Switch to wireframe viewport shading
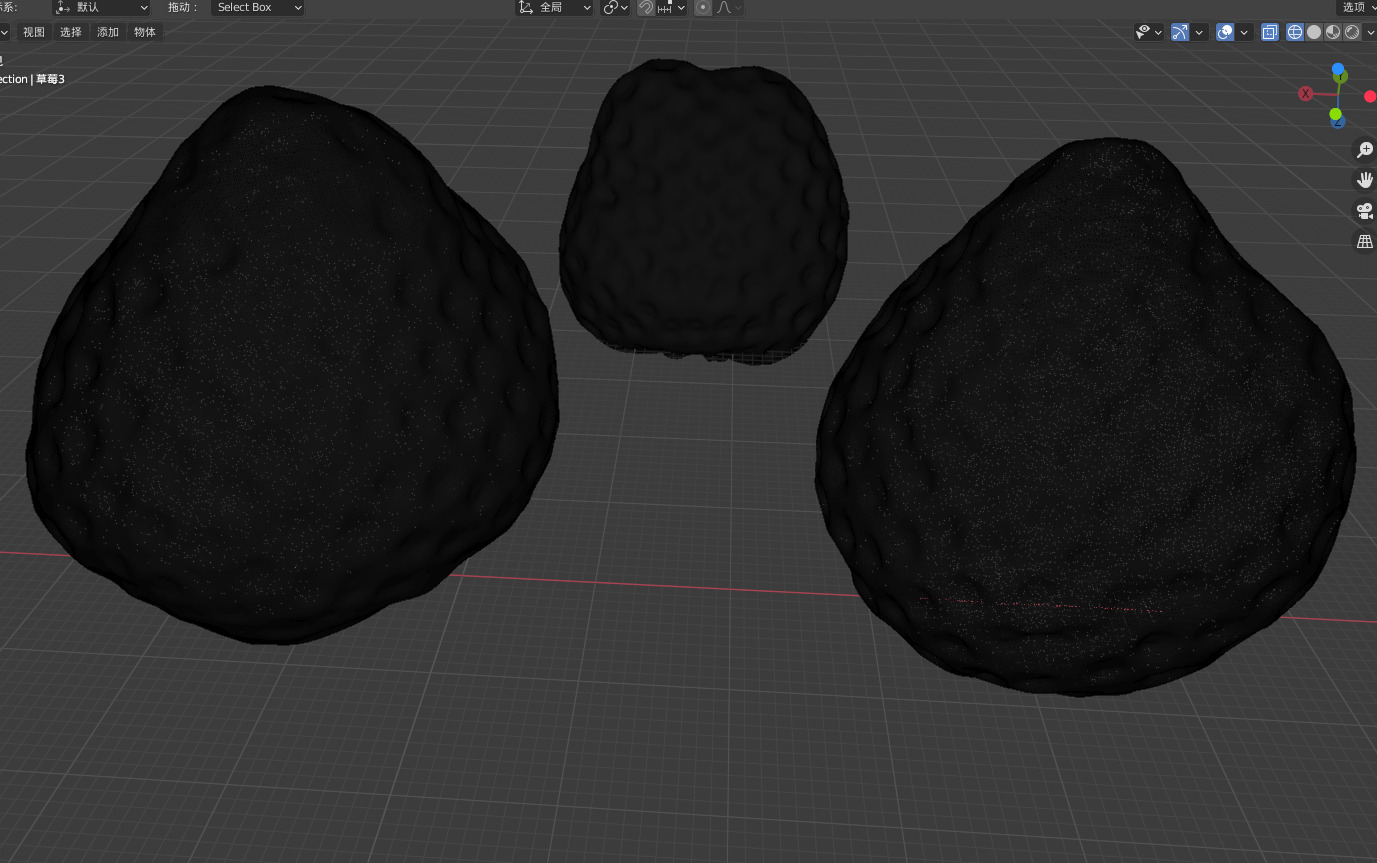 [1295, 32]
